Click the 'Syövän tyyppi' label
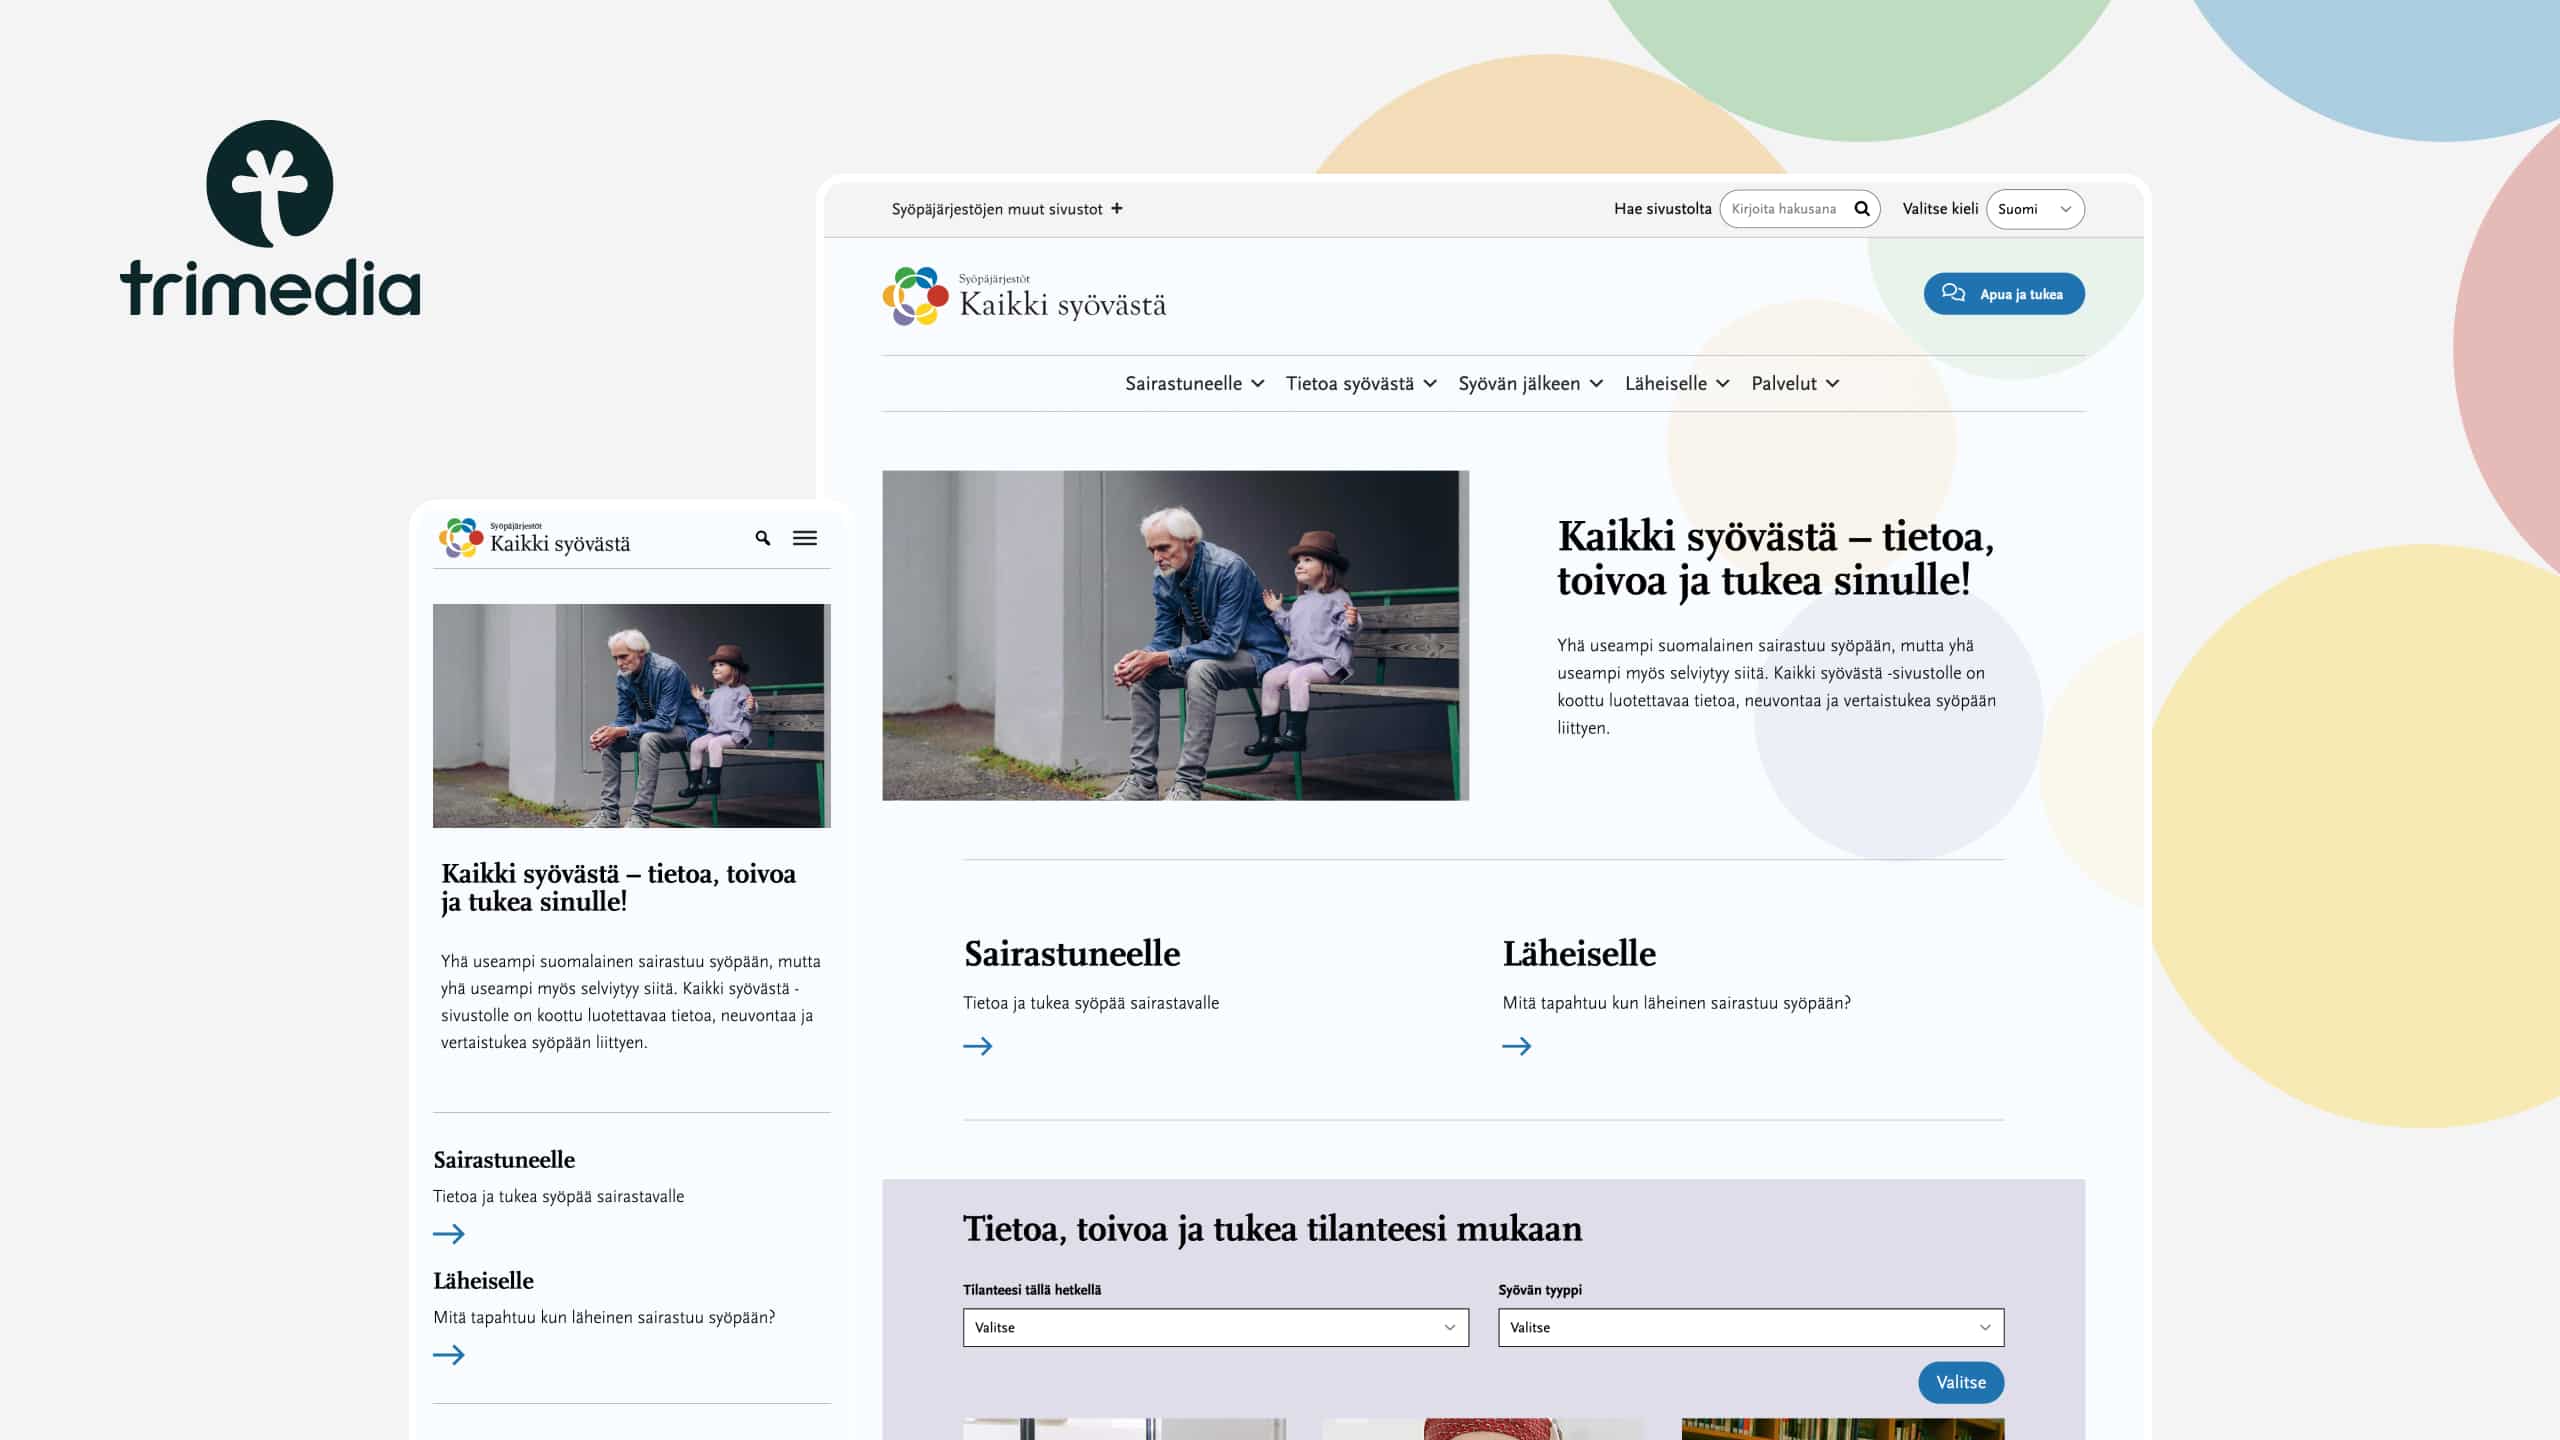This screenshot has width=2560, height=1440. pyautogui.click(x=1540, y=1290)
